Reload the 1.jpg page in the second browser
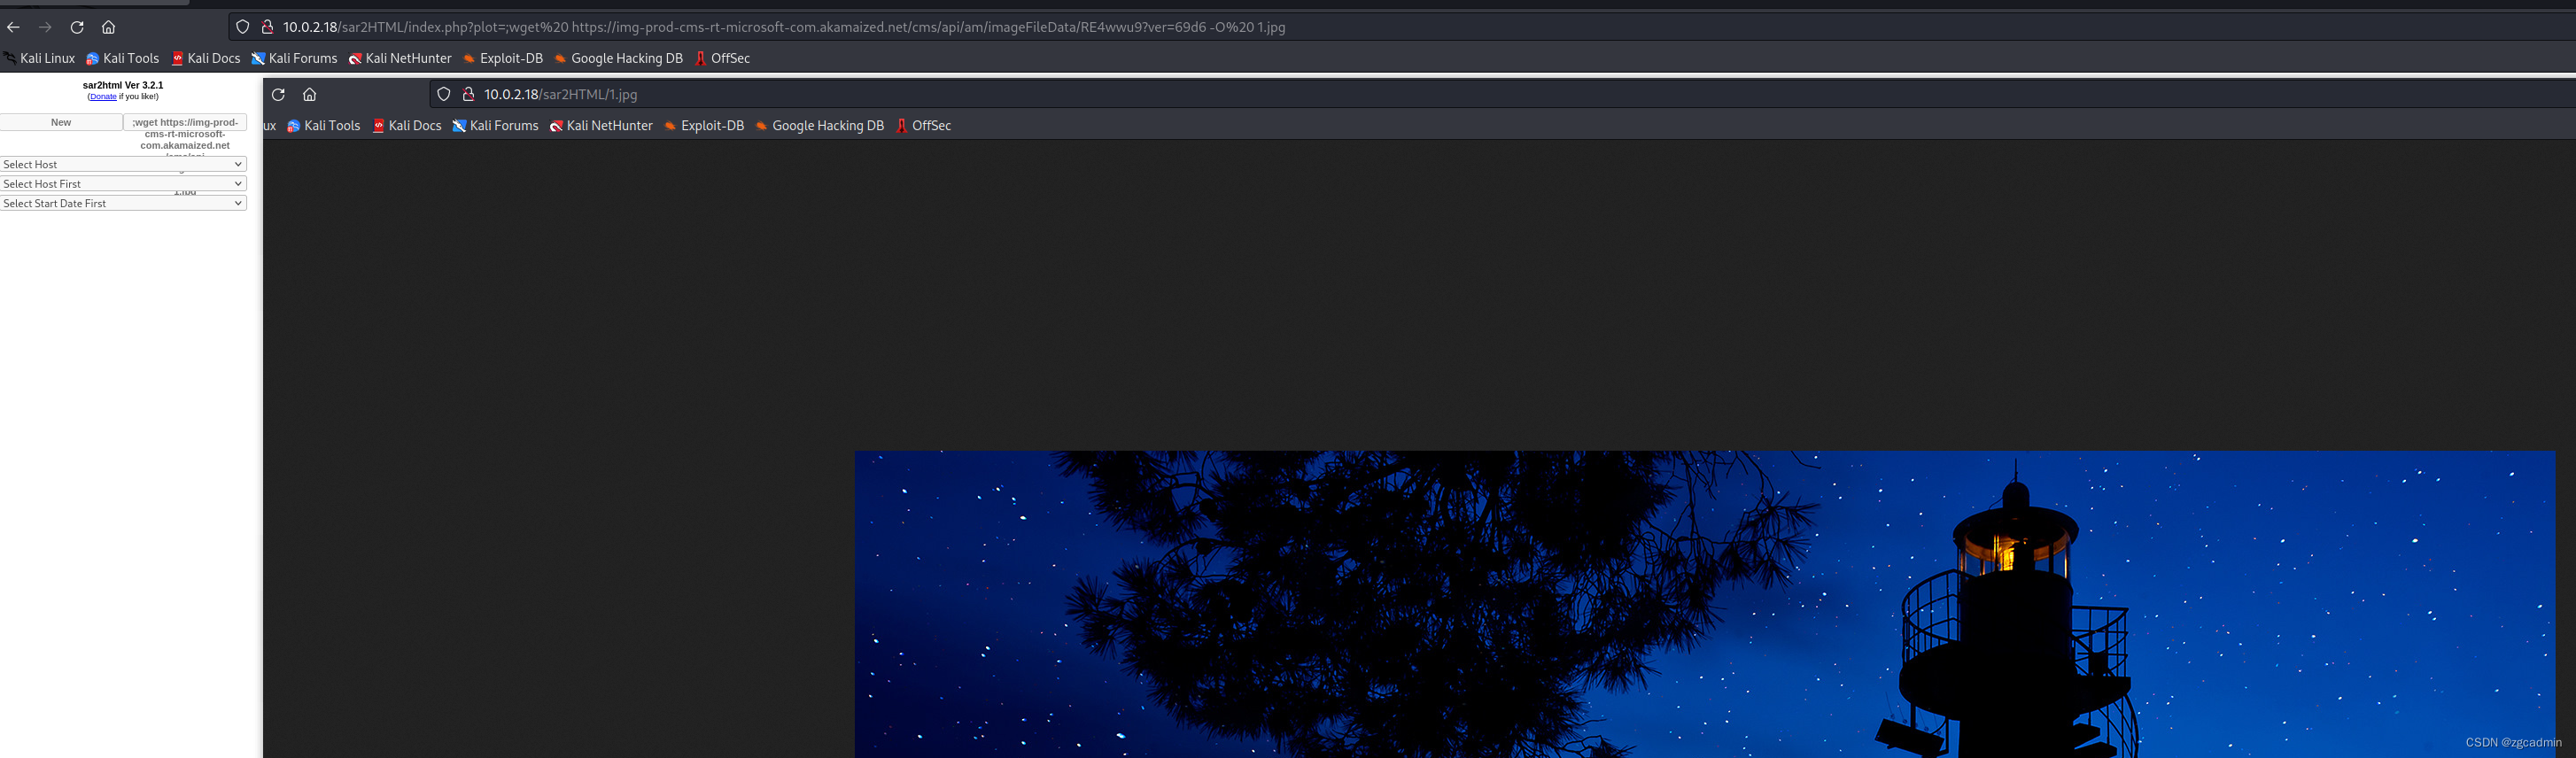 pos(278,94)
